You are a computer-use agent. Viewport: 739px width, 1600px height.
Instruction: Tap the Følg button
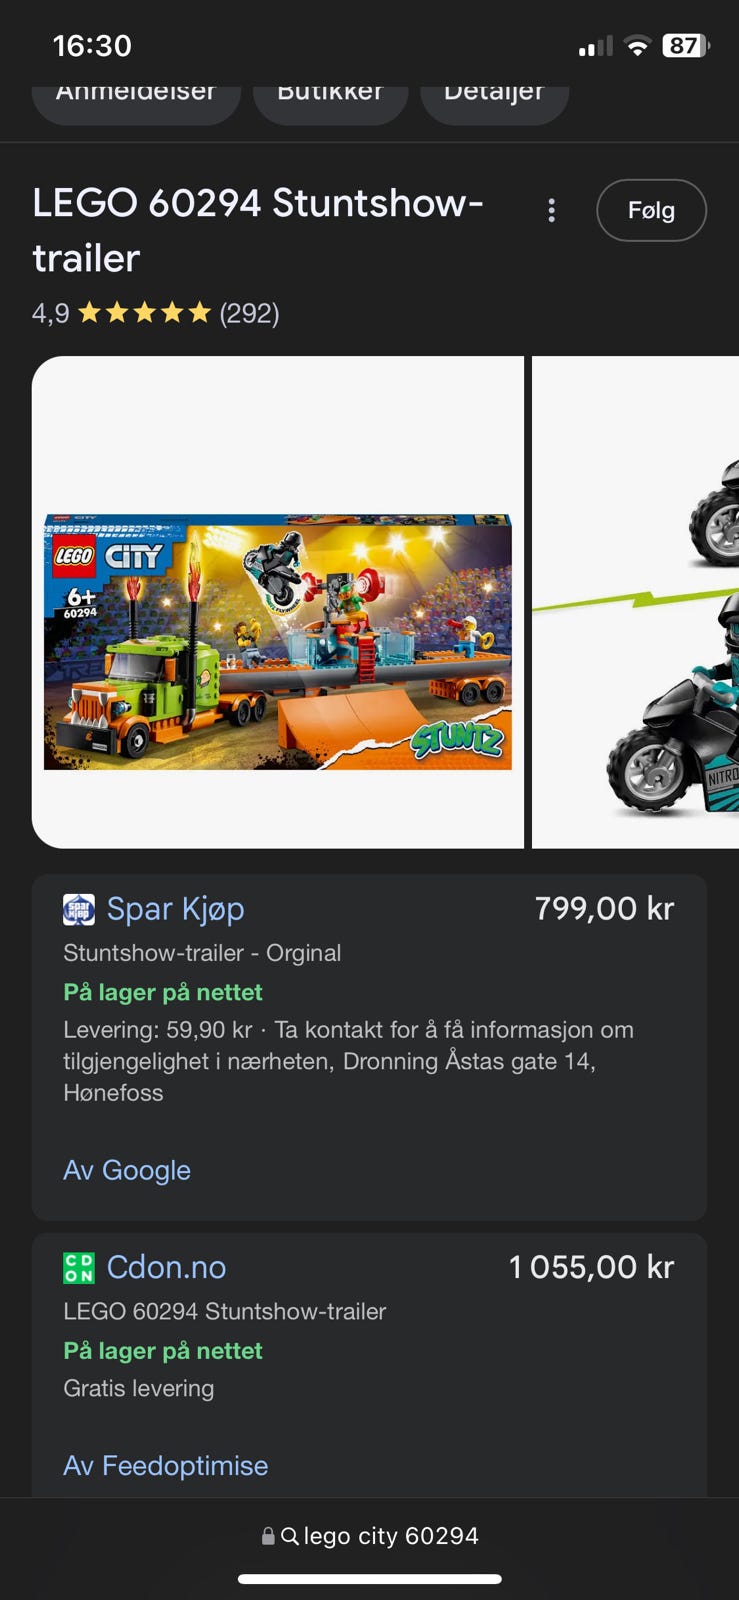point(651,210)
